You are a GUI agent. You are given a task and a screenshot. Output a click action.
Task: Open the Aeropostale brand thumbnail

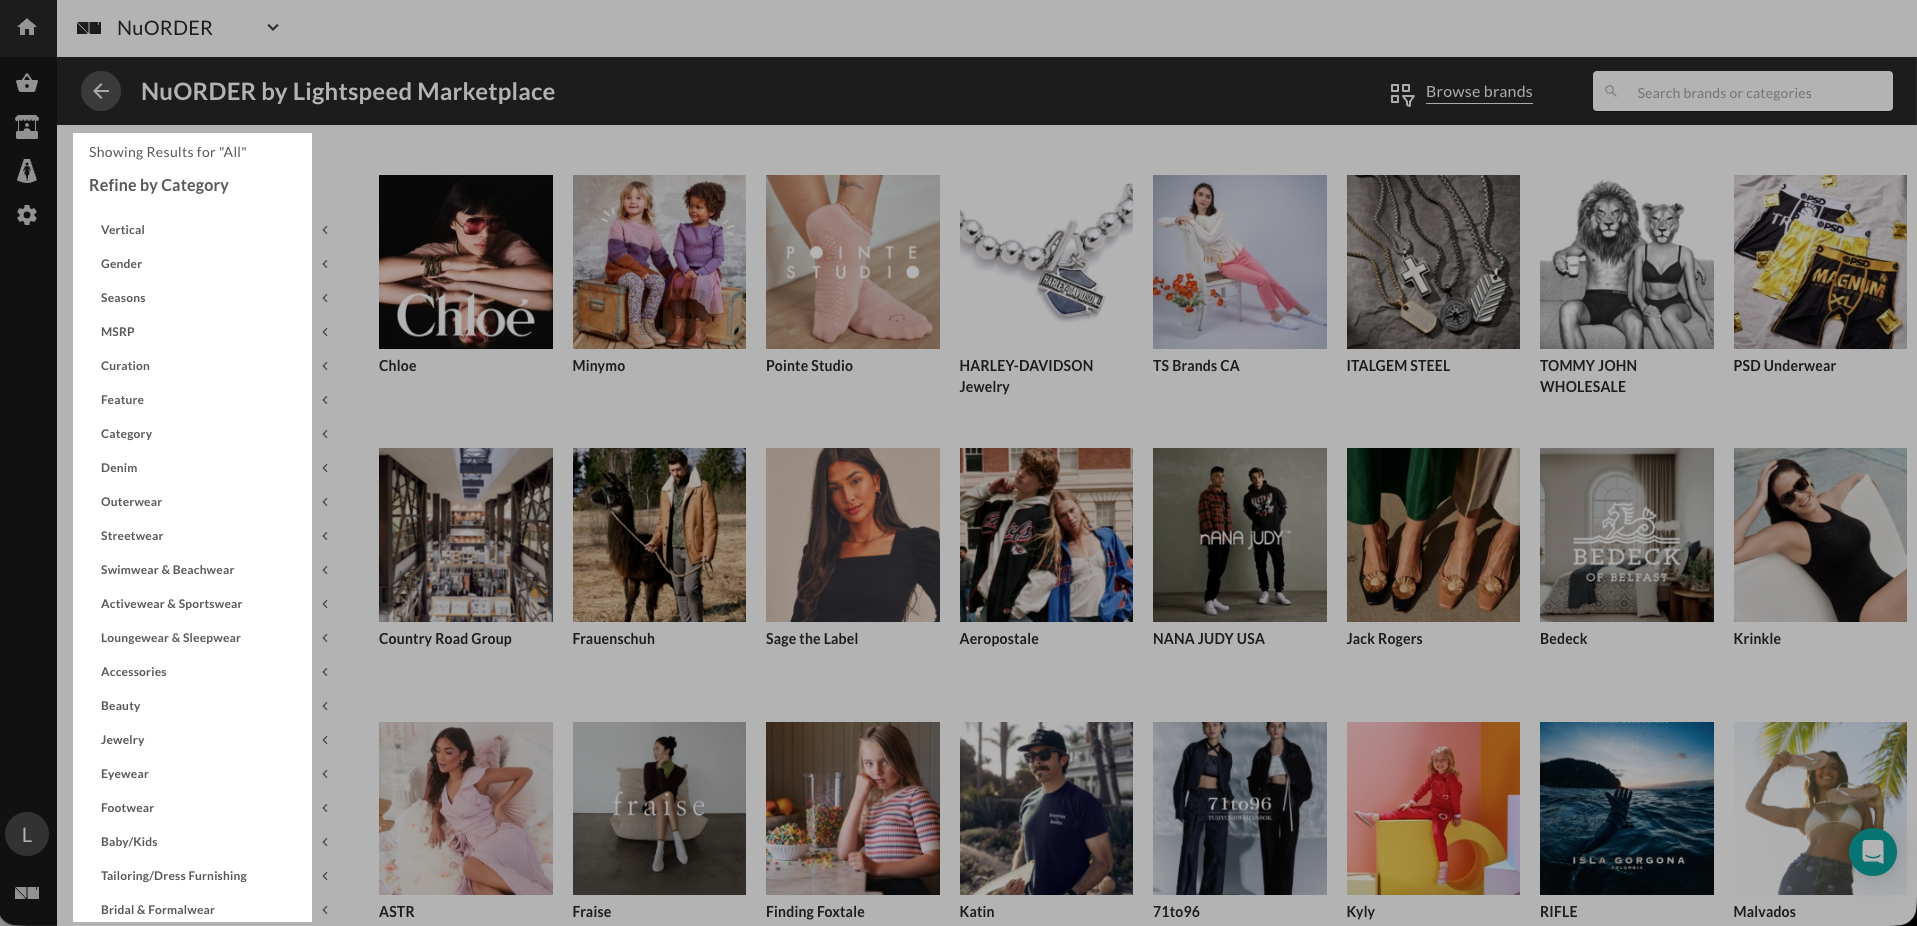pos(1046,535)
